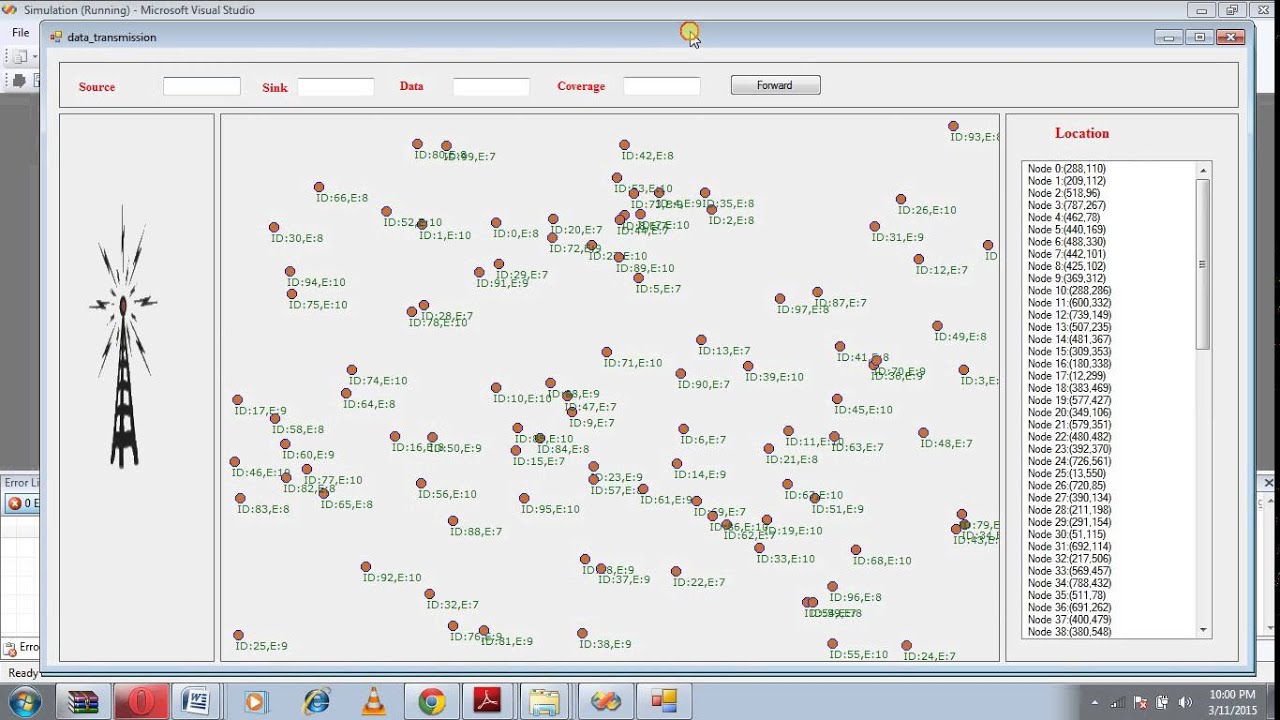
Task: Select the node dot labeled ID:13,E:7
Action: pyautogui.click(x=701, y=340)
